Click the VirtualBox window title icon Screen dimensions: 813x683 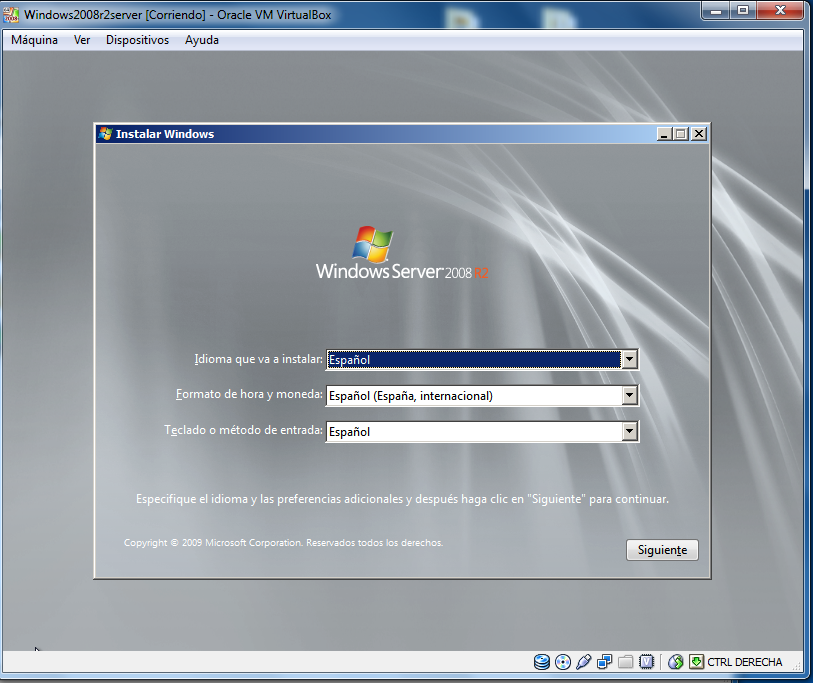(12, 12)
